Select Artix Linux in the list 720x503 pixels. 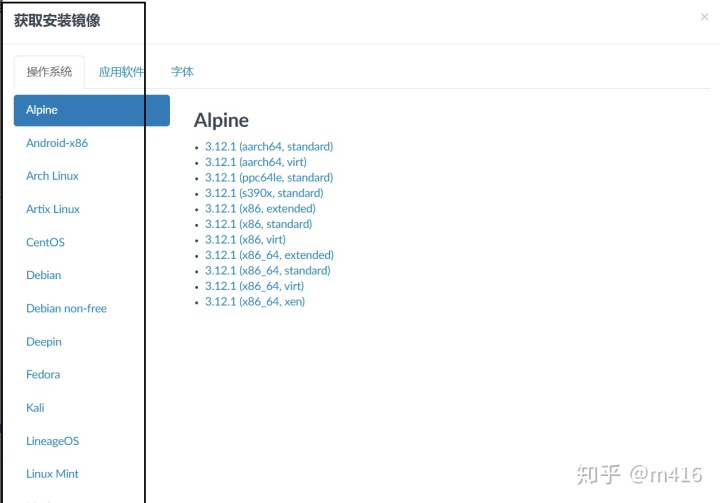(x=53, y=209)
